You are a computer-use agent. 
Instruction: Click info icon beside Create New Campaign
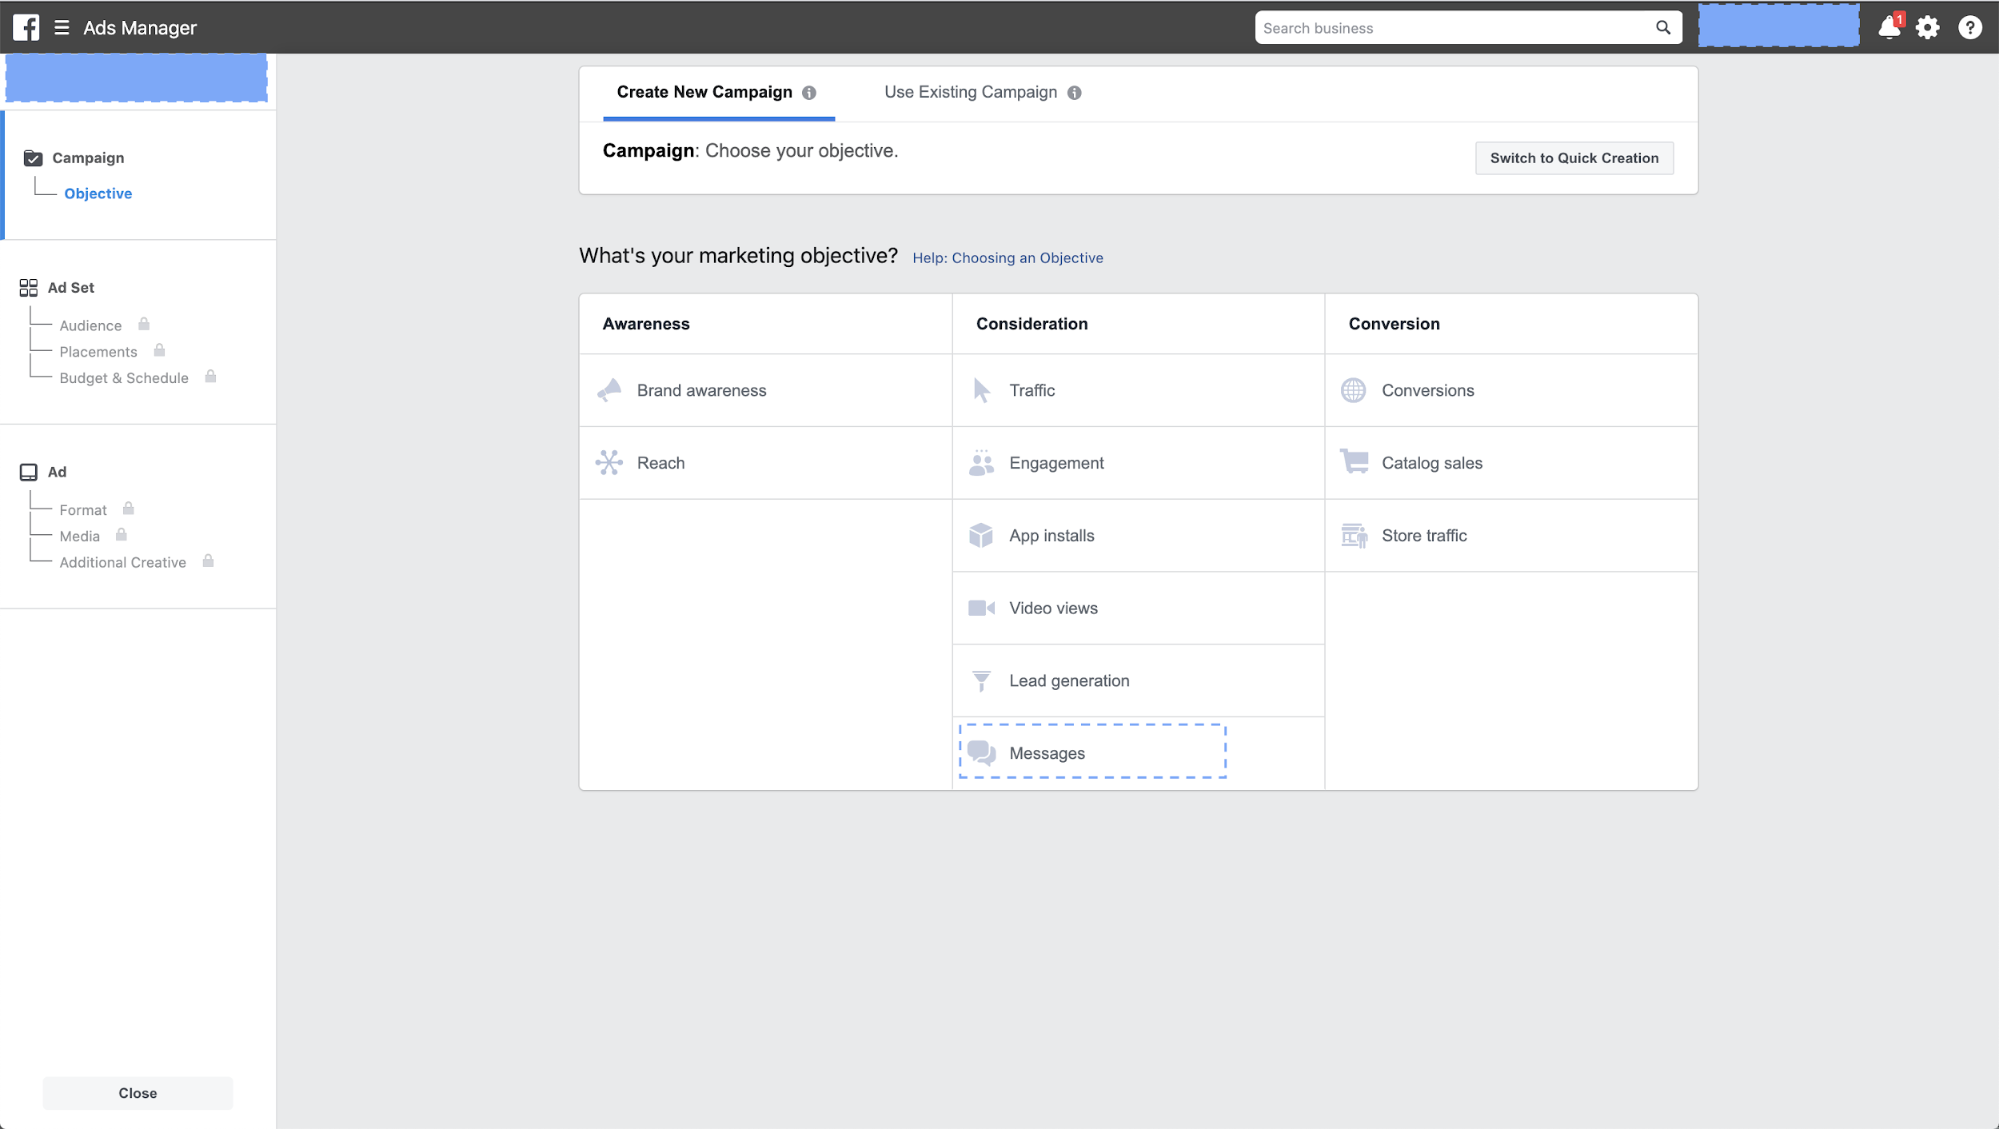[809, 93]
